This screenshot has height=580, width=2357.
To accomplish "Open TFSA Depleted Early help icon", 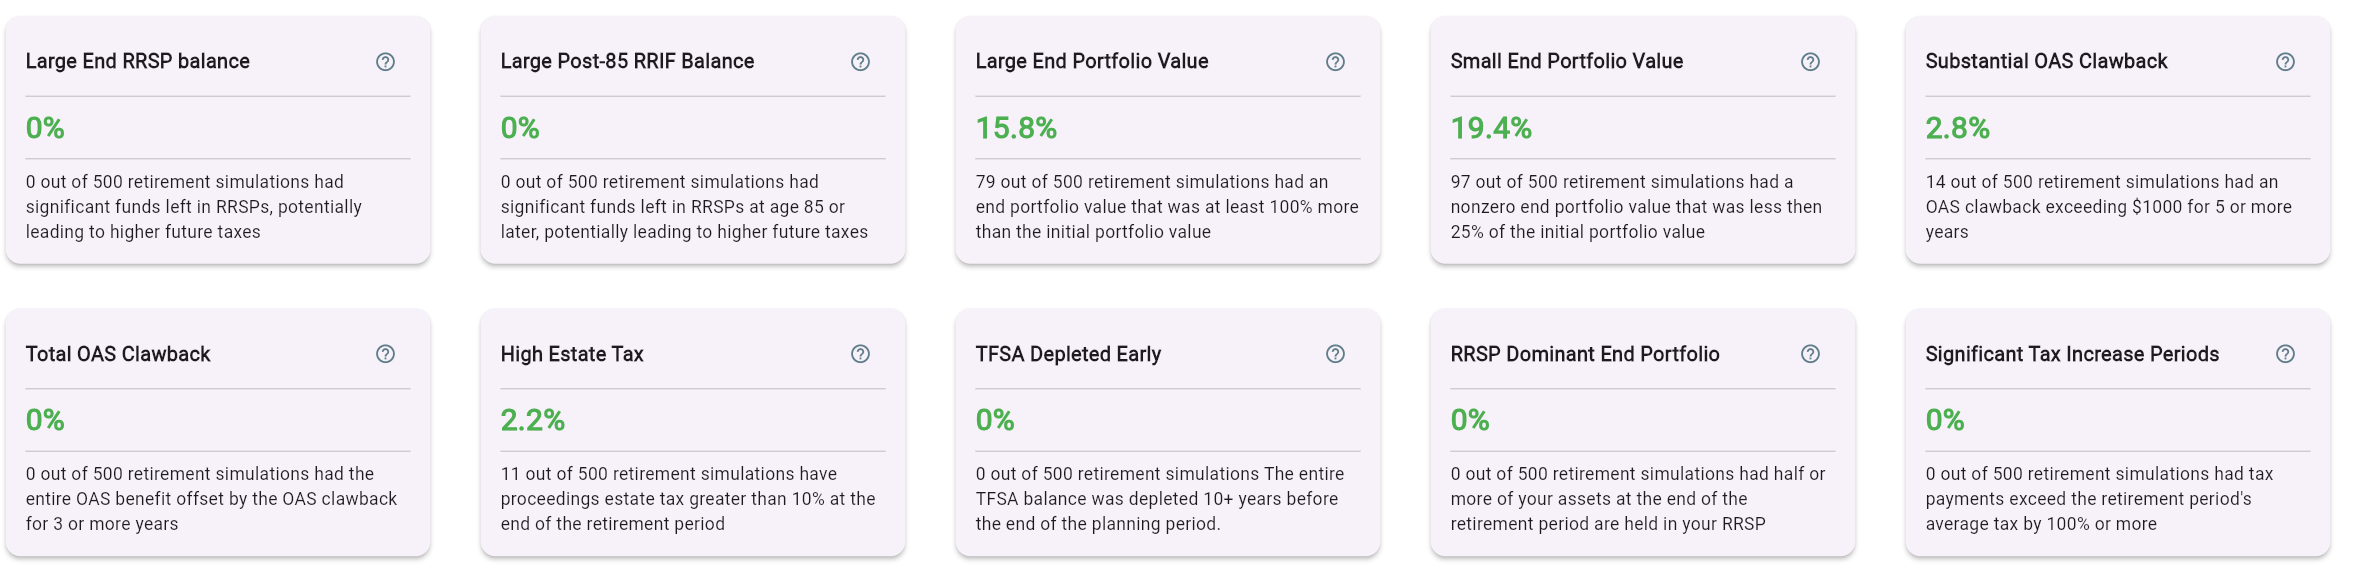I will coord(1335,354).
